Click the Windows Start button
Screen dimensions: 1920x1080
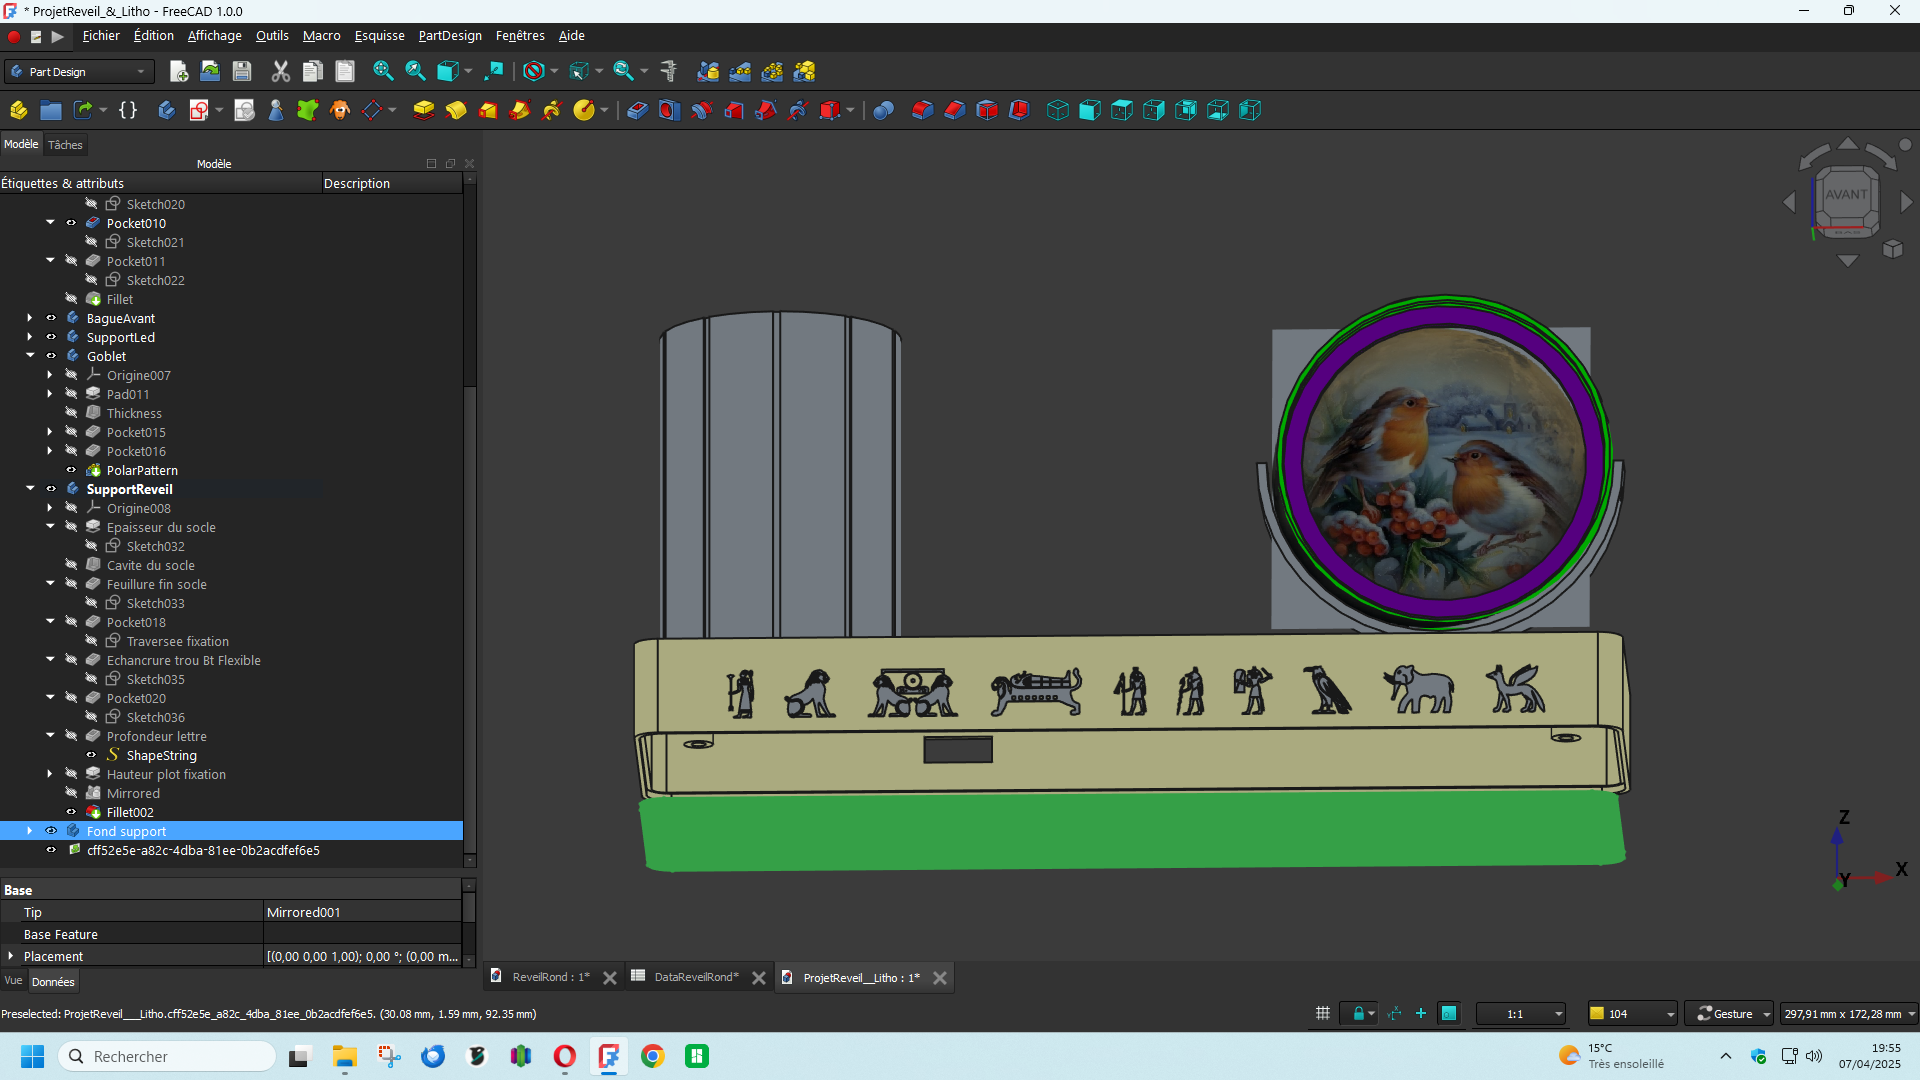coord(32,1056)
